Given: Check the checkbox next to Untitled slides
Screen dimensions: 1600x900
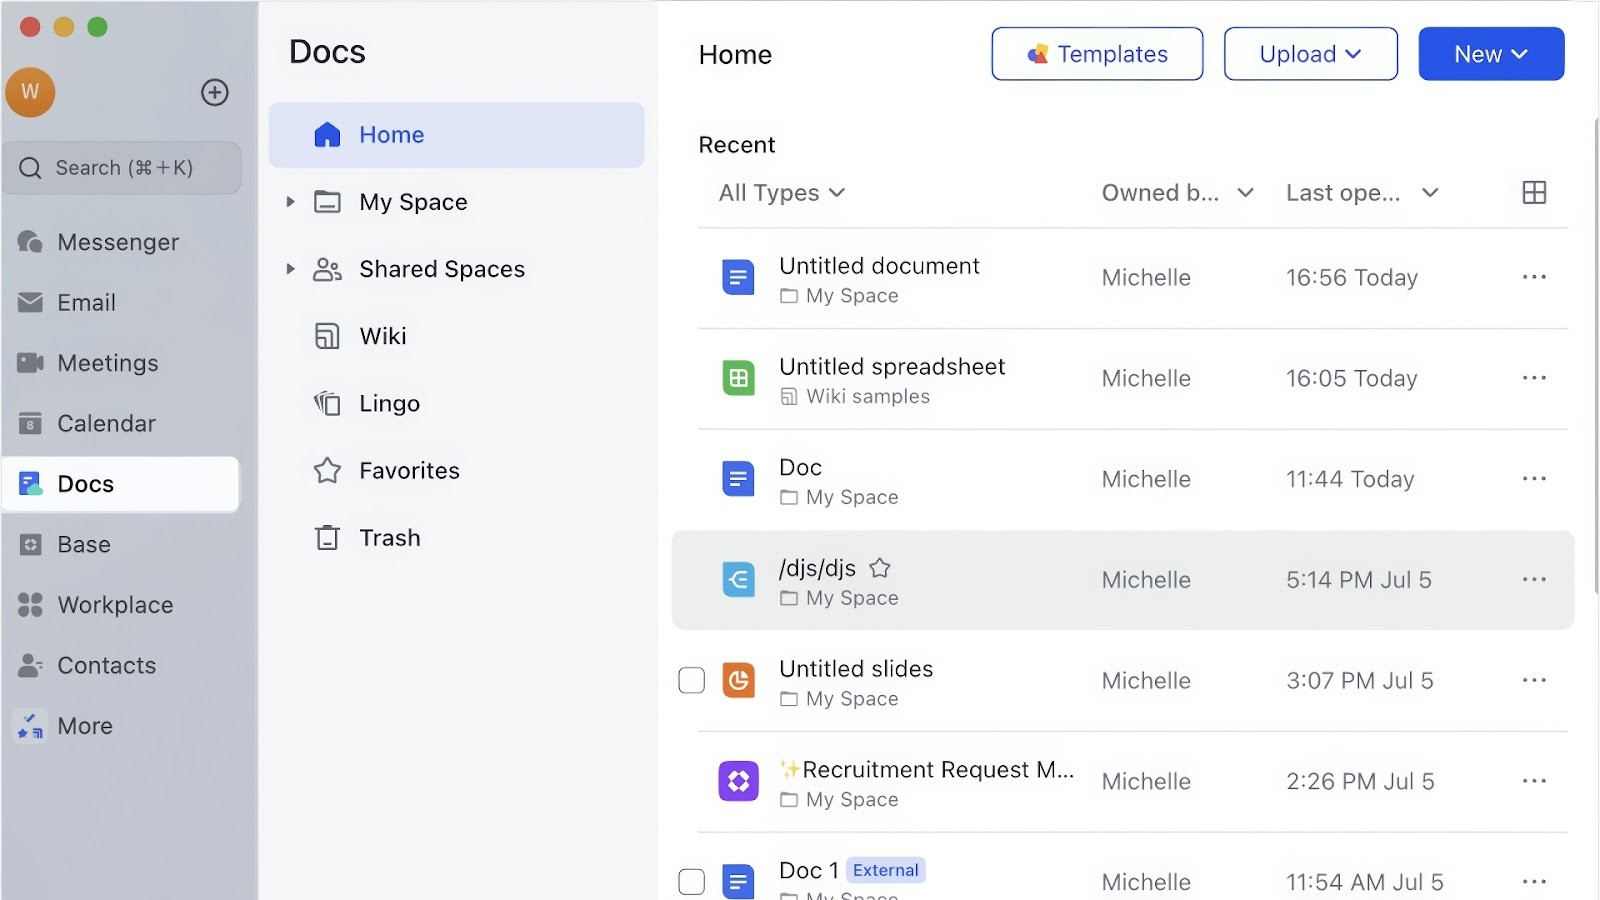Looking at the screenshot, I should click(x=691, y=680).
